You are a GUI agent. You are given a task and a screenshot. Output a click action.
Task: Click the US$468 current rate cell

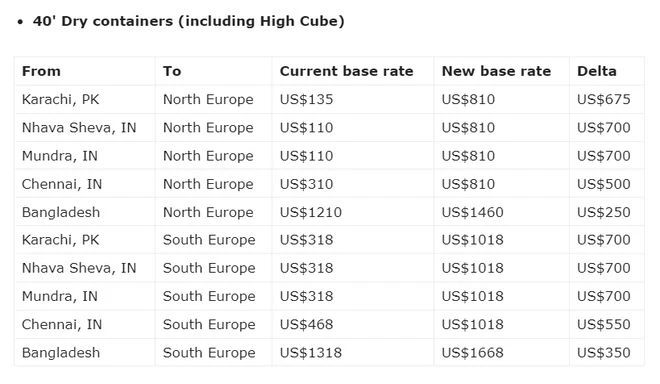(306, 325)
